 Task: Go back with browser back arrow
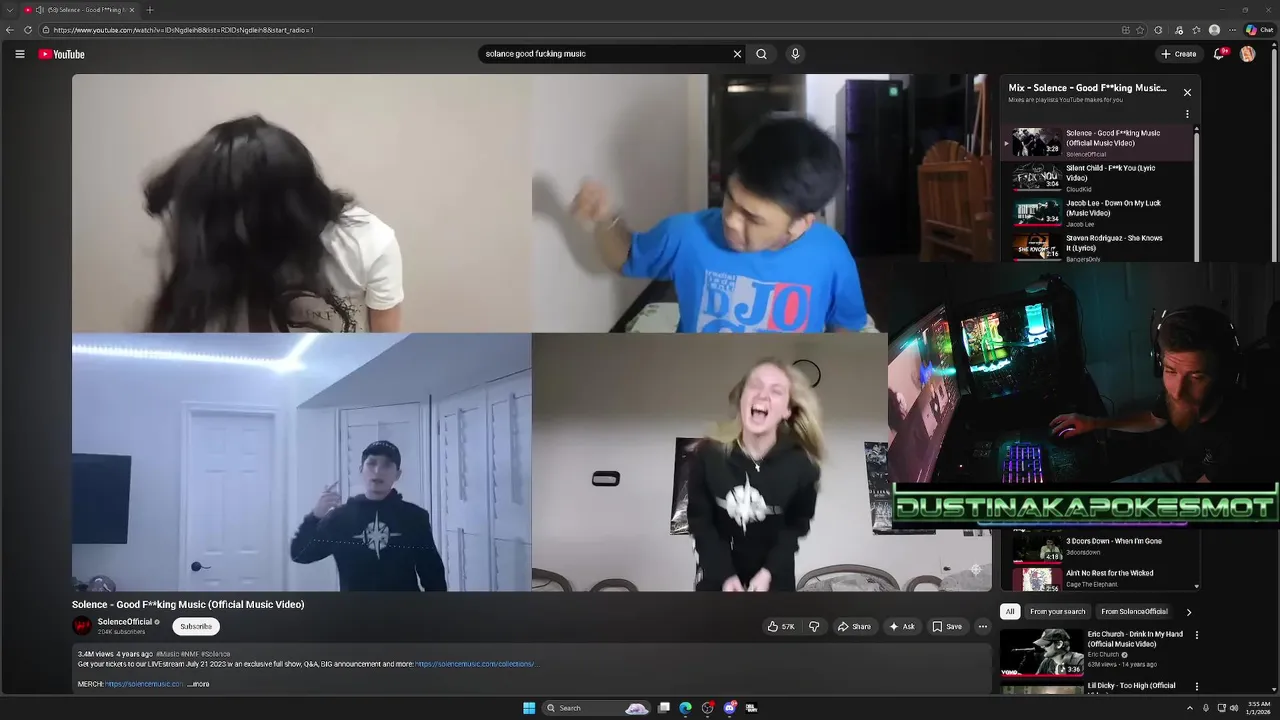click(x=10, y=30)
